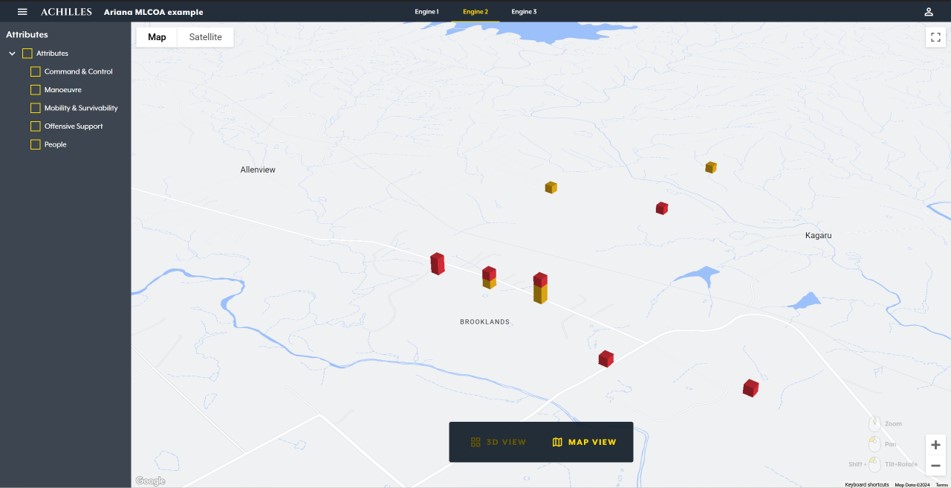951x488 pixels.
Task: Switch map to Satellite imagery
Action: pyautogui.click(x=205, y=37)
